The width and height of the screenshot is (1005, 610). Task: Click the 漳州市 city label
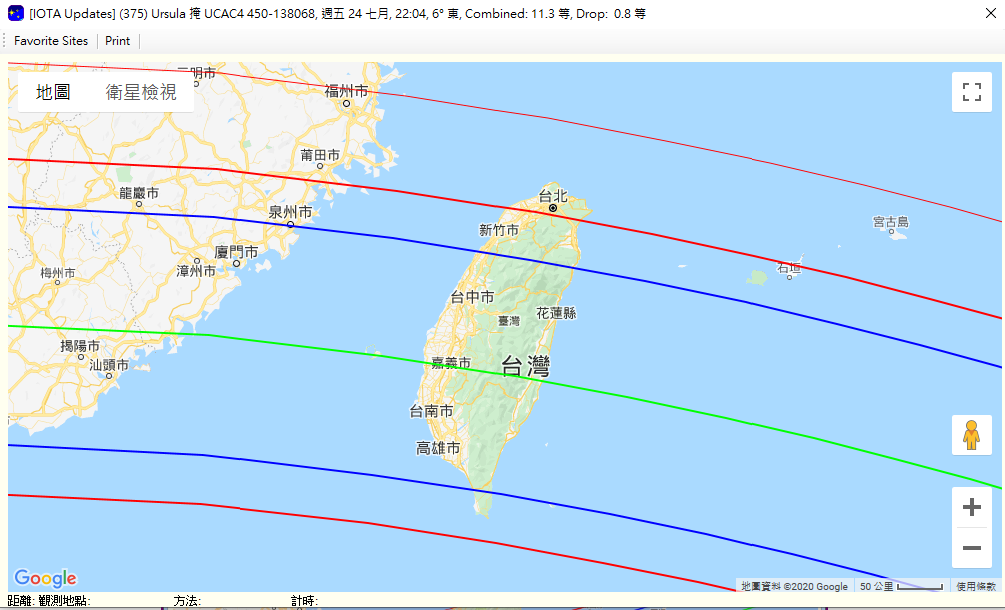click(196, 270)
